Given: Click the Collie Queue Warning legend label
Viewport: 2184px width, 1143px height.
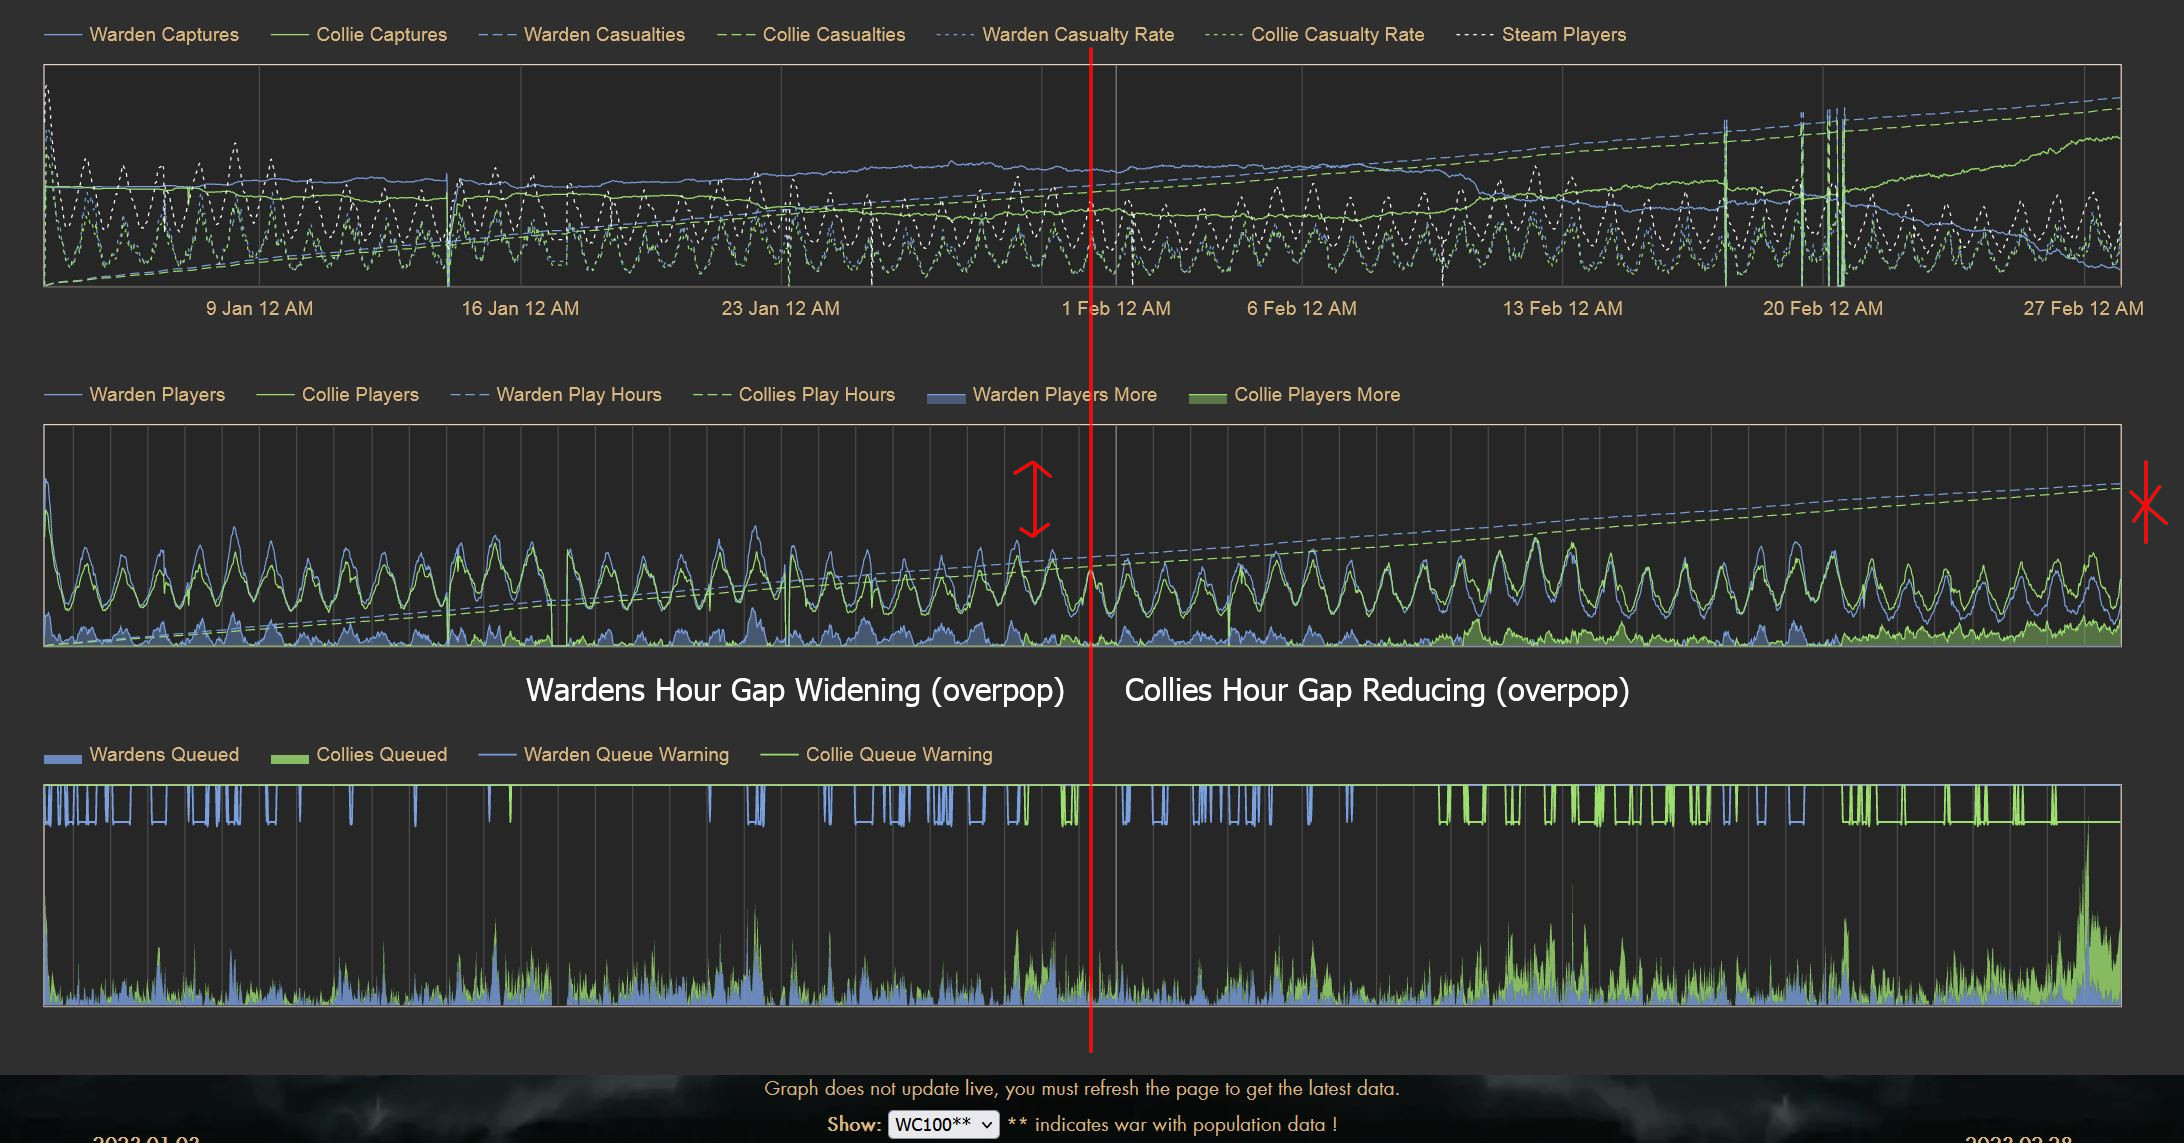Looking at the screenshot, I should (898, 755).
